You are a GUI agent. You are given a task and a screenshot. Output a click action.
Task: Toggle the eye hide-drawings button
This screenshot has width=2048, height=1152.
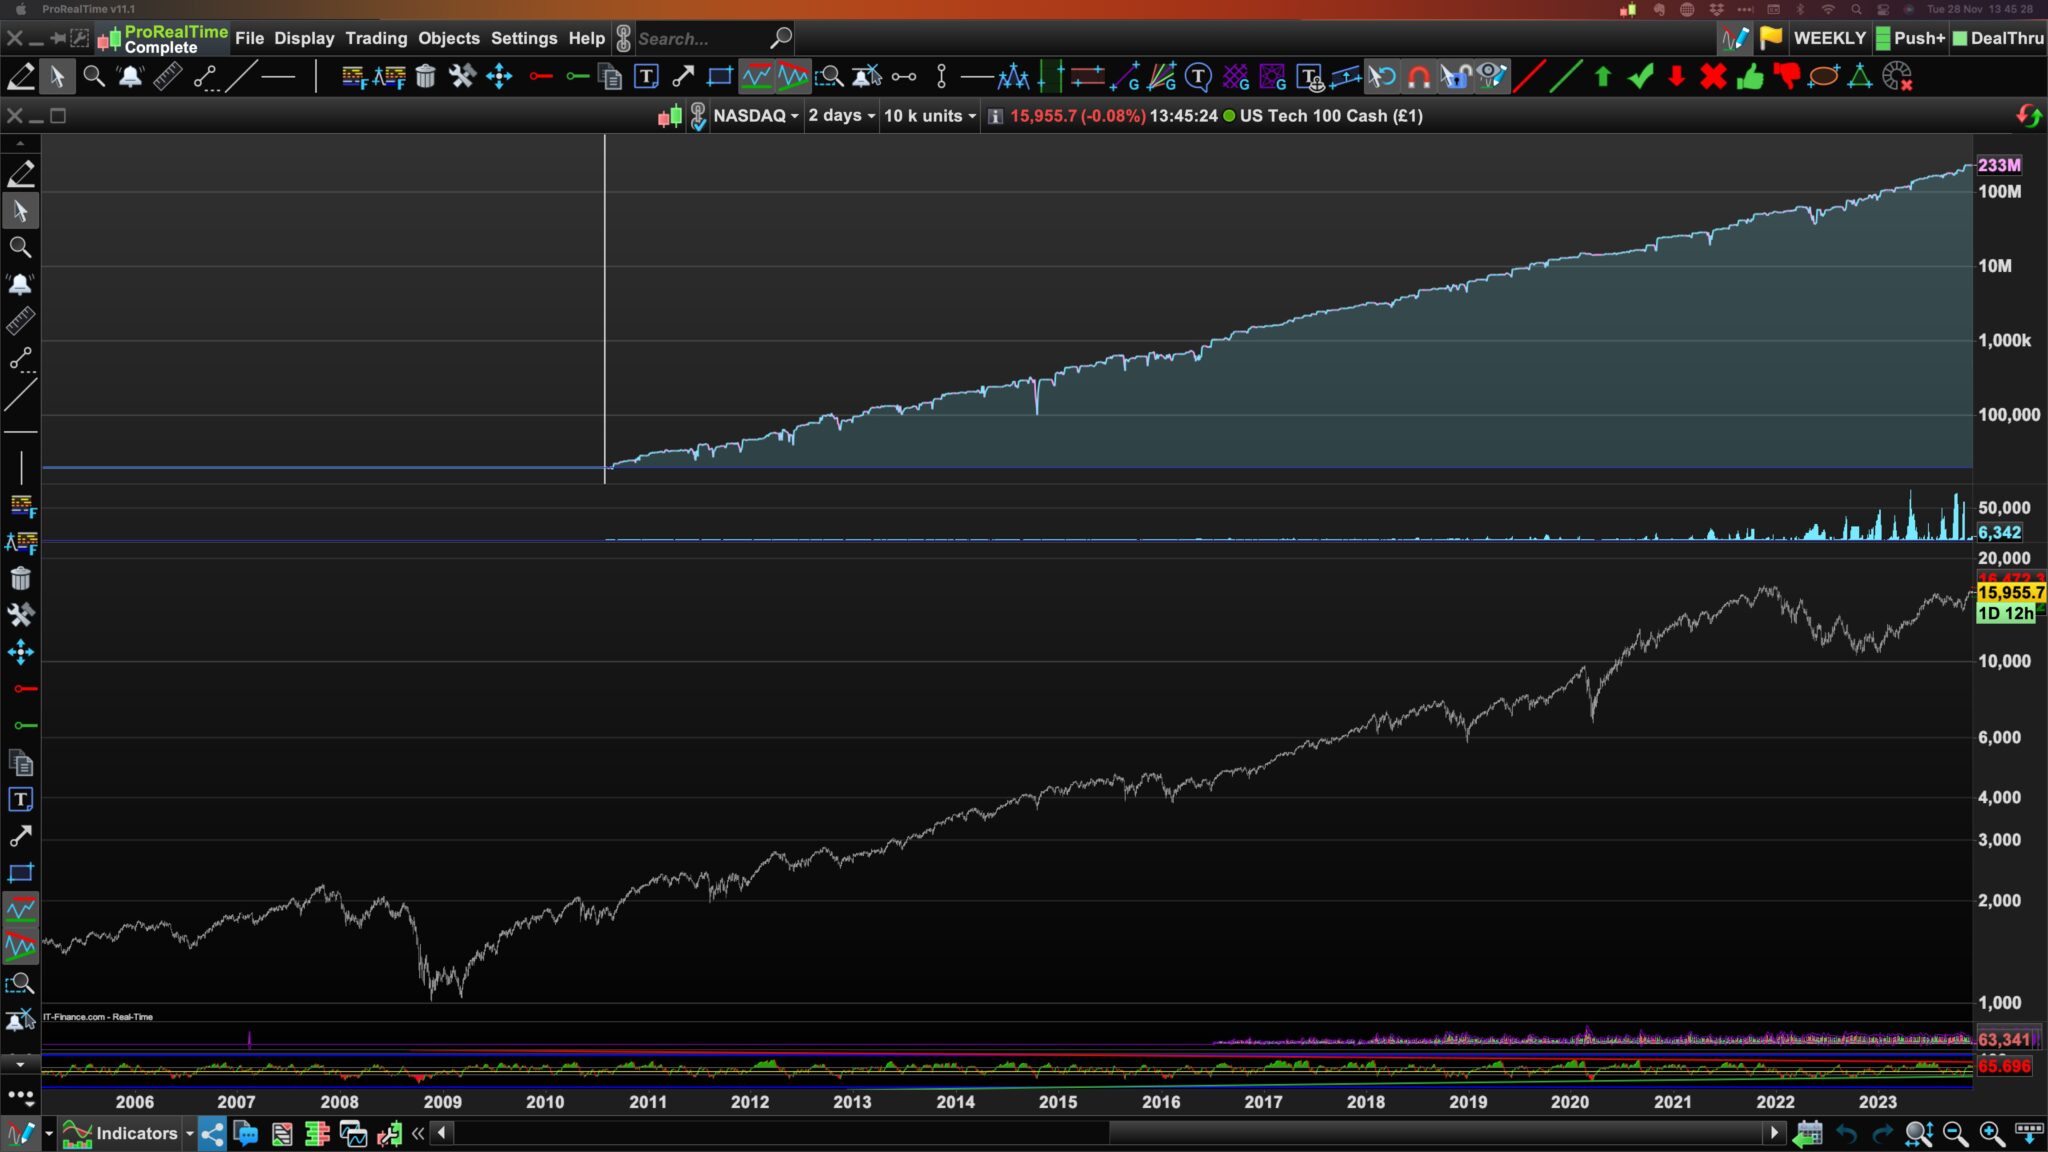click(1491, 76)
